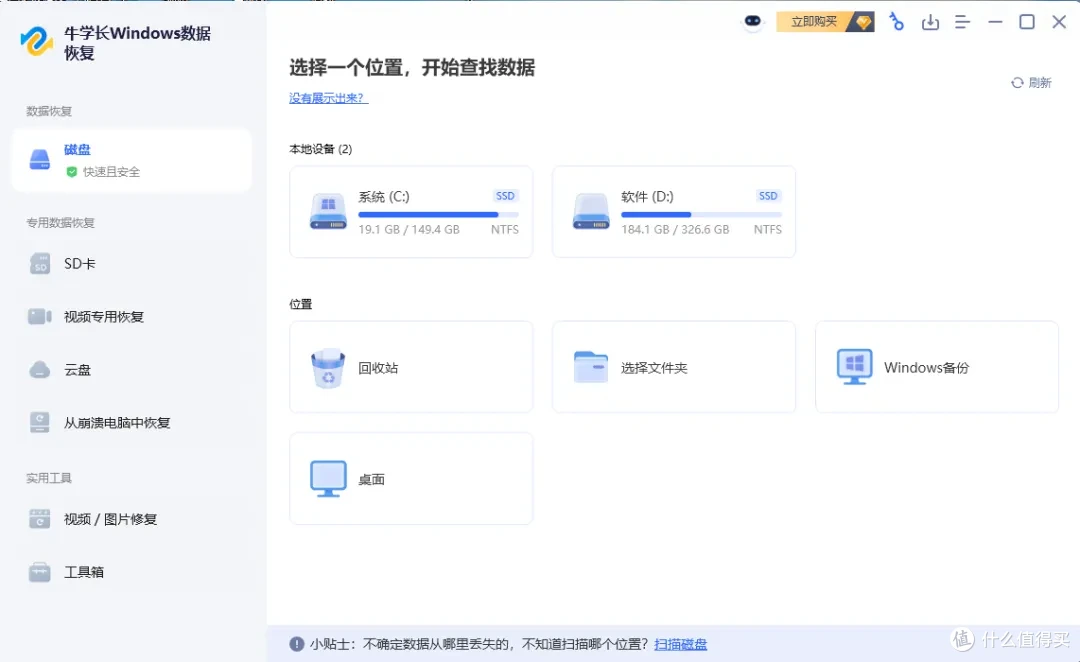
Task: Click the video/photo repair icon
Action: tap(40, 519)
